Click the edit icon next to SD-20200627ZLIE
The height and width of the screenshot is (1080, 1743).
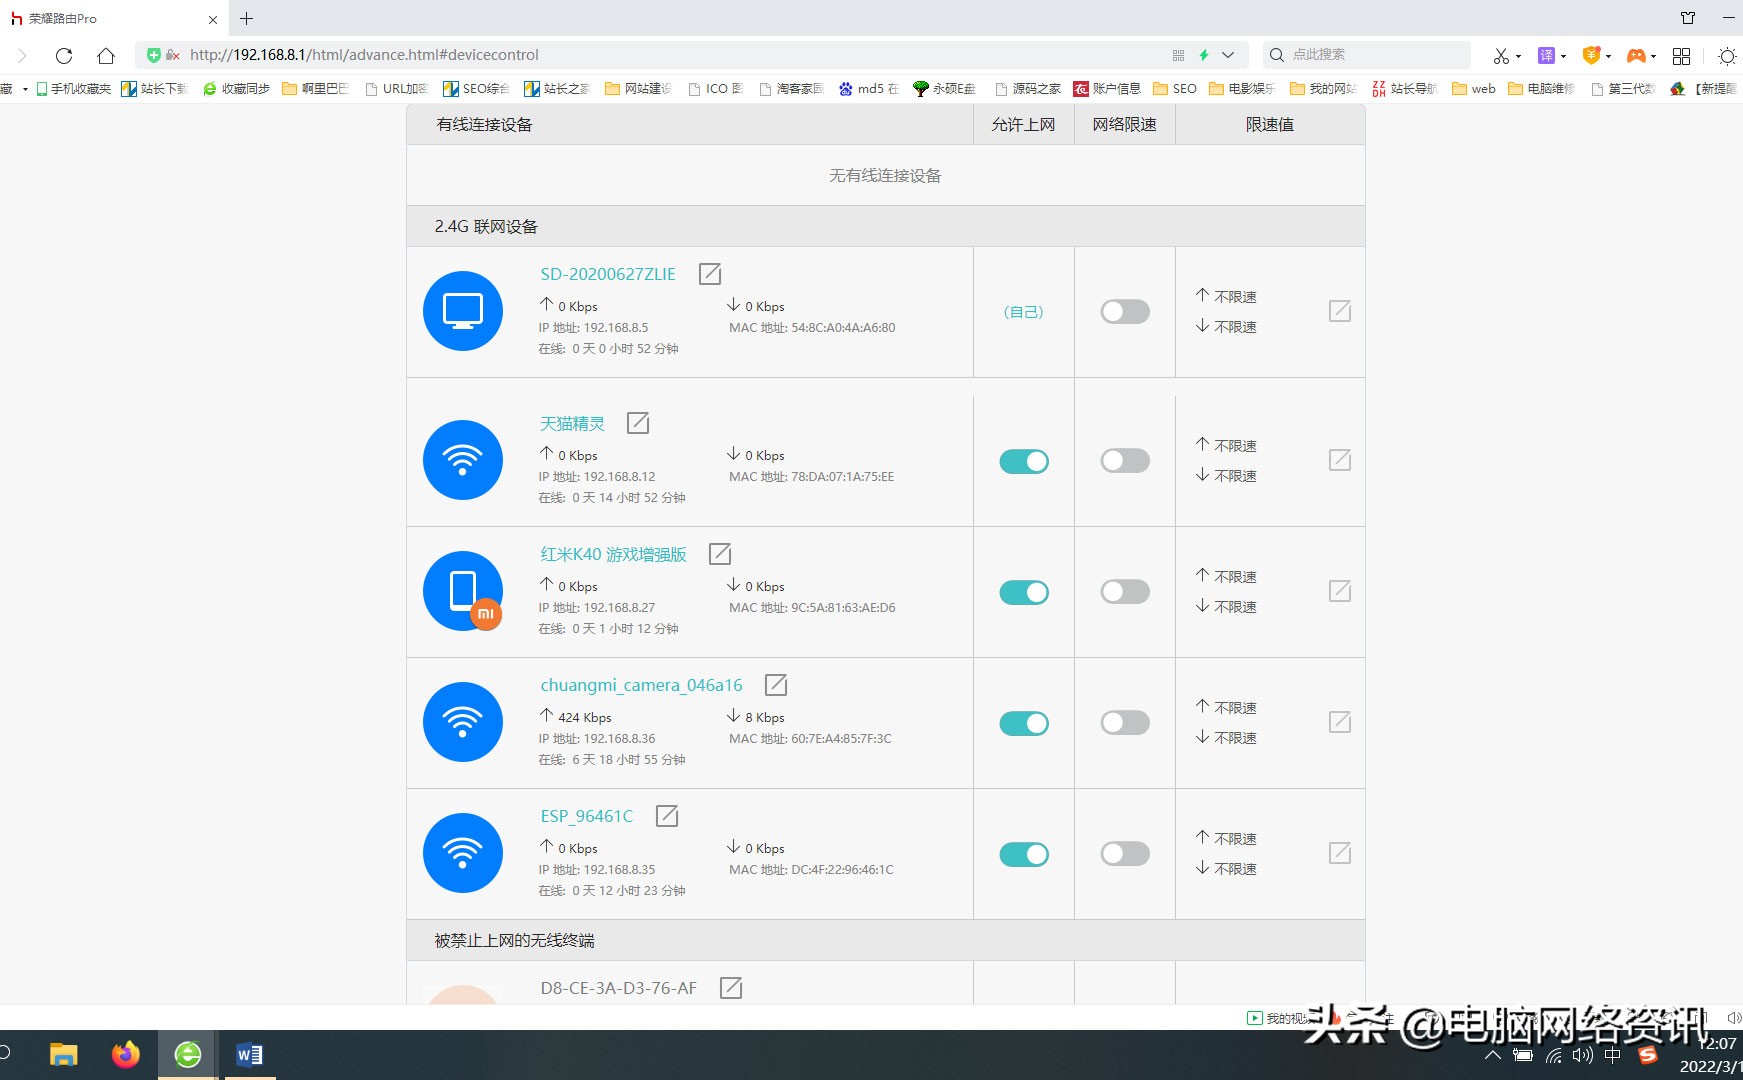click(x=710, y=273)
